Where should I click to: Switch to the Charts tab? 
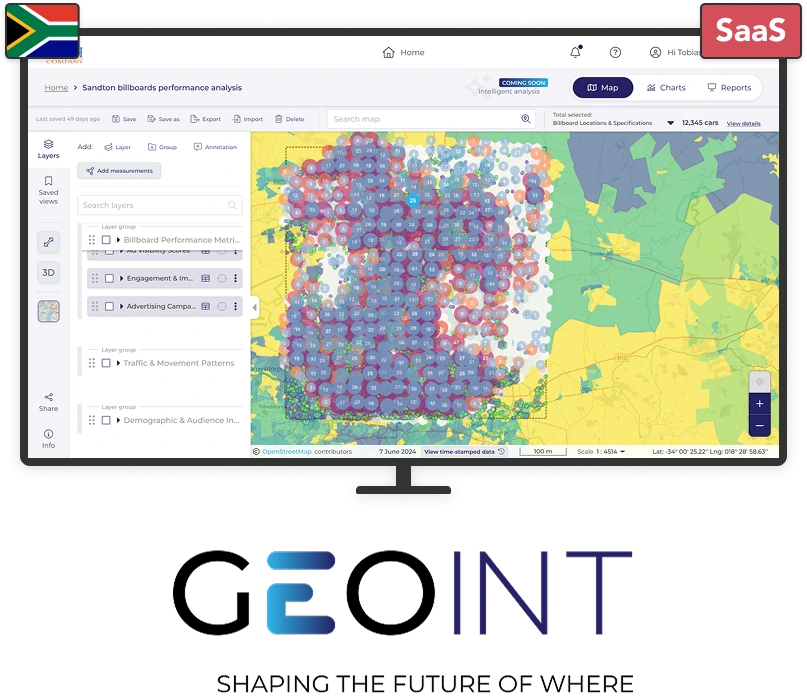[666, 88]
